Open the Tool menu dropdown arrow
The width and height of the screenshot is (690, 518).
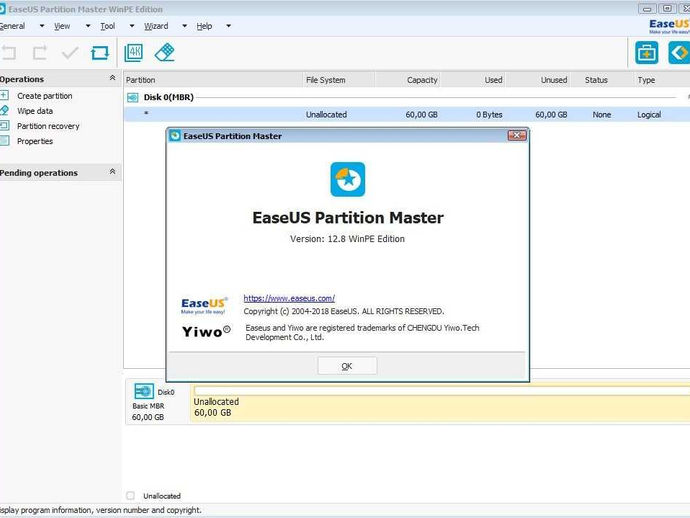(x=132, y=26)
